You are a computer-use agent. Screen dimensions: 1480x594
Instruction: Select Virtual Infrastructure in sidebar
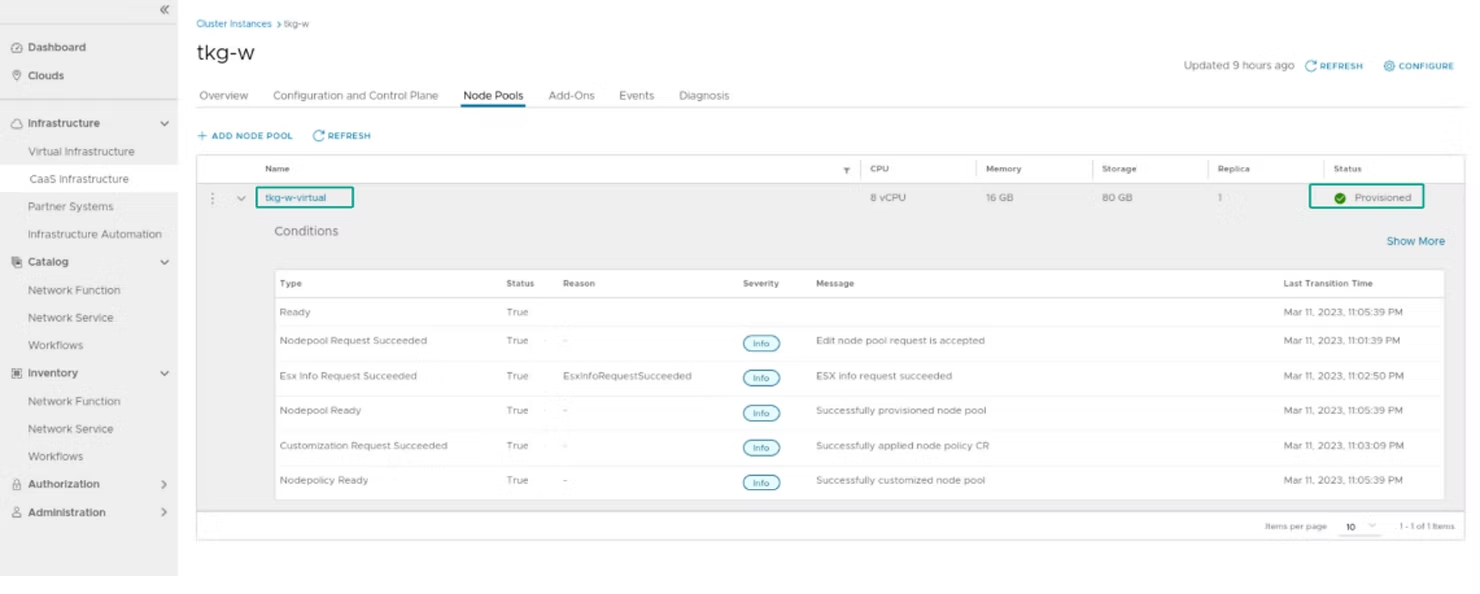point(81,152)
